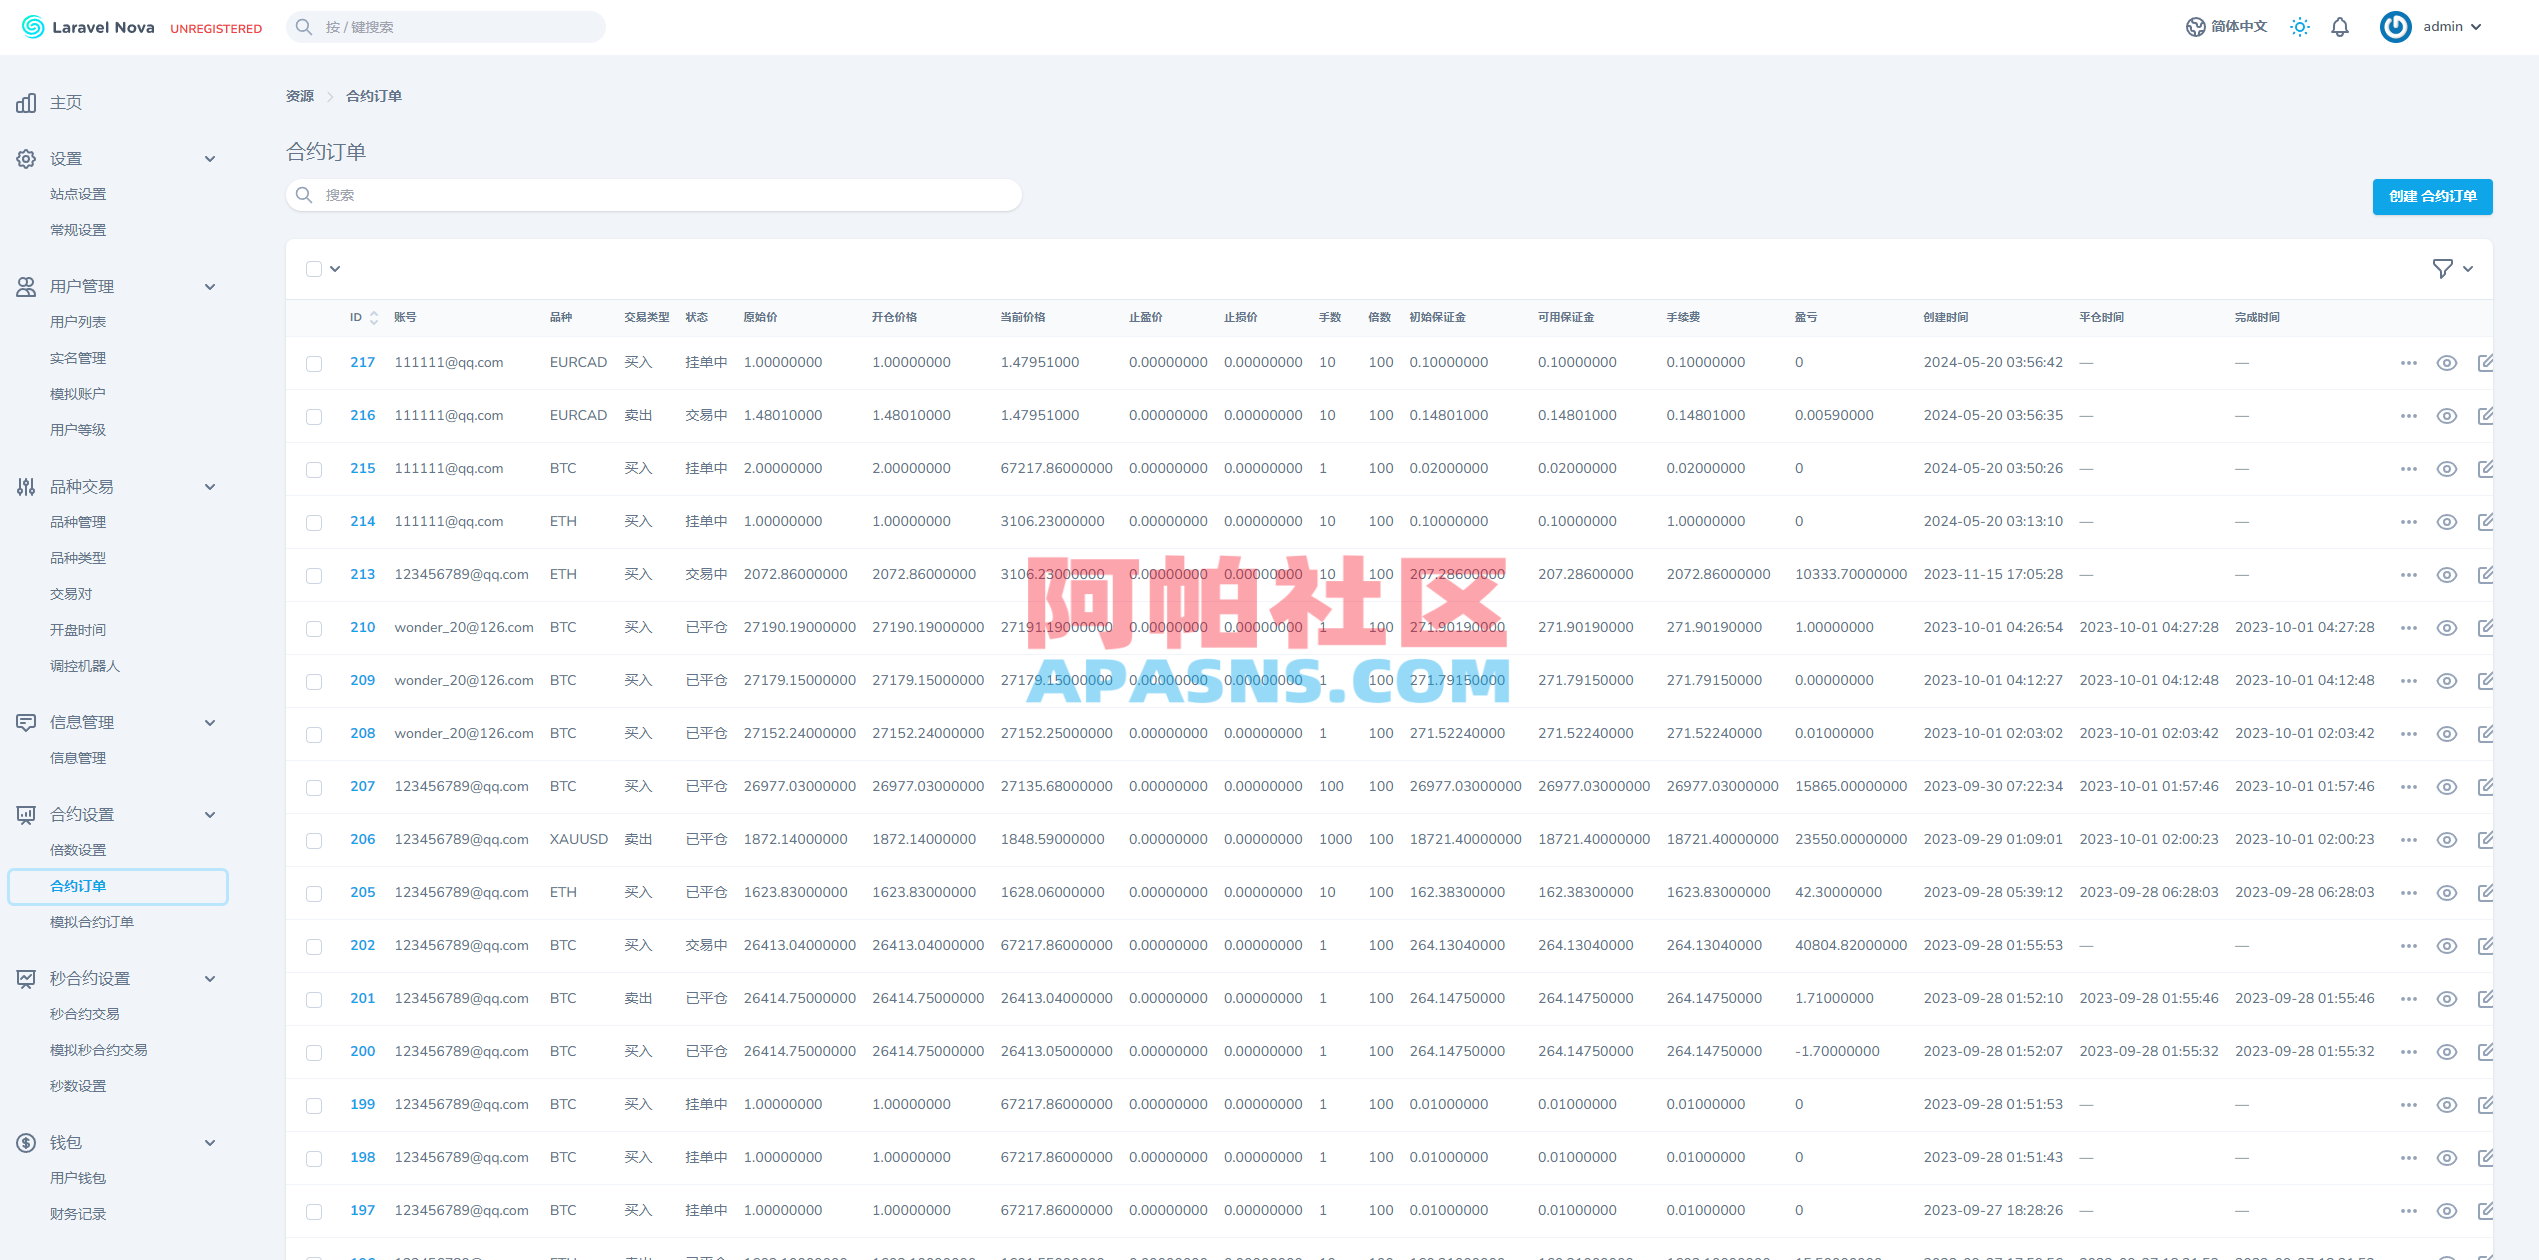Toggle the light/dark theme sun icon
Screen dimensions: 2539x1260
[x=2299, y=27]
